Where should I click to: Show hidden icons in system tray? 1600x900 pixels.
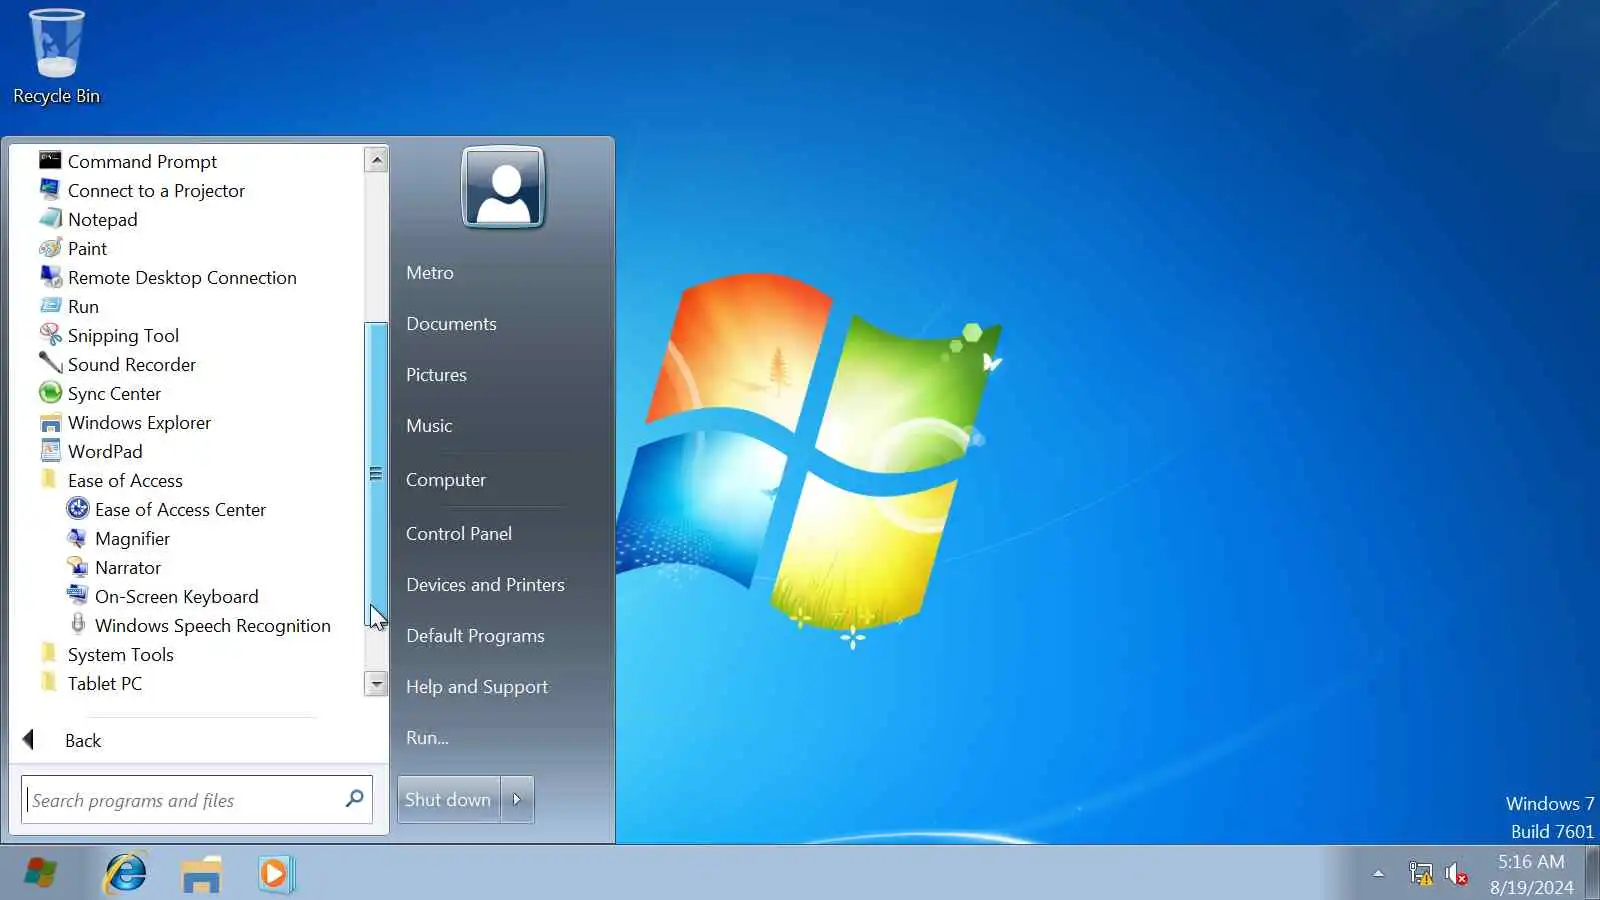(1378, 873)
